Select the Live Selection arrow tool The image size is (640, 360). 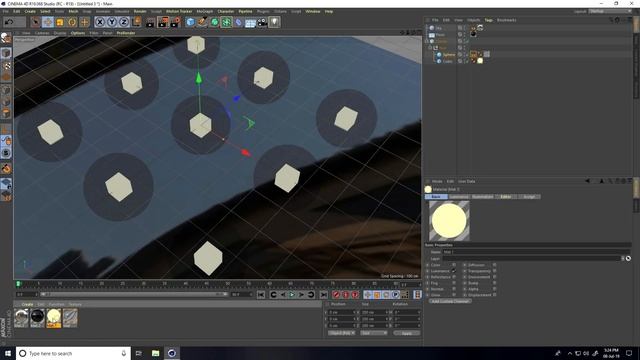[36, 22]
